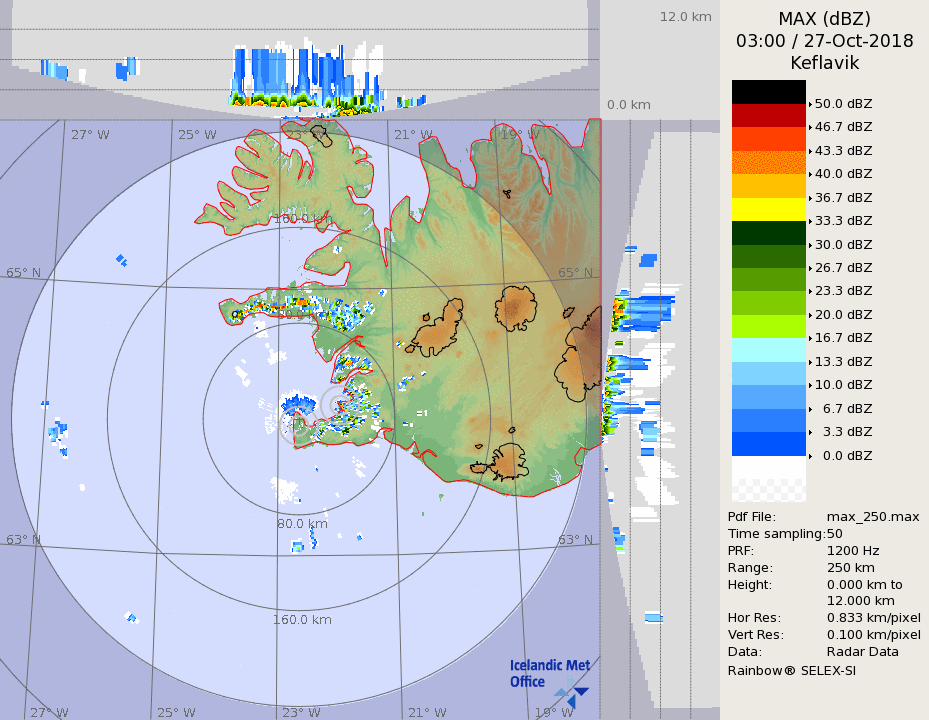929x720 pixels.
Task: Click the Rainbow SELEX-SI footer text
Action: click(791, 670)
